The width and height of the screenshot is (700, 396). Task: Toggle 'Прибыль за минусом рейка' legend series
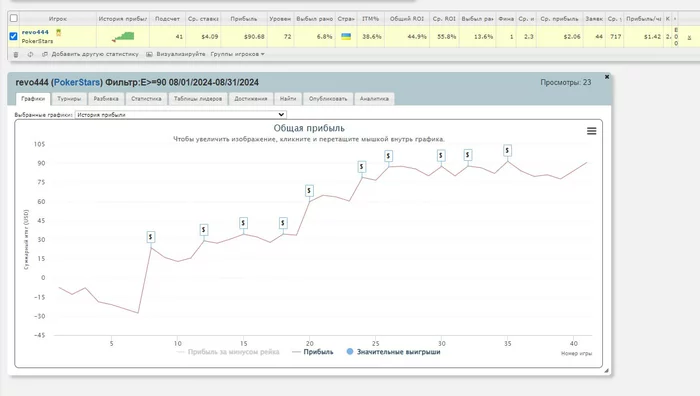228,352
